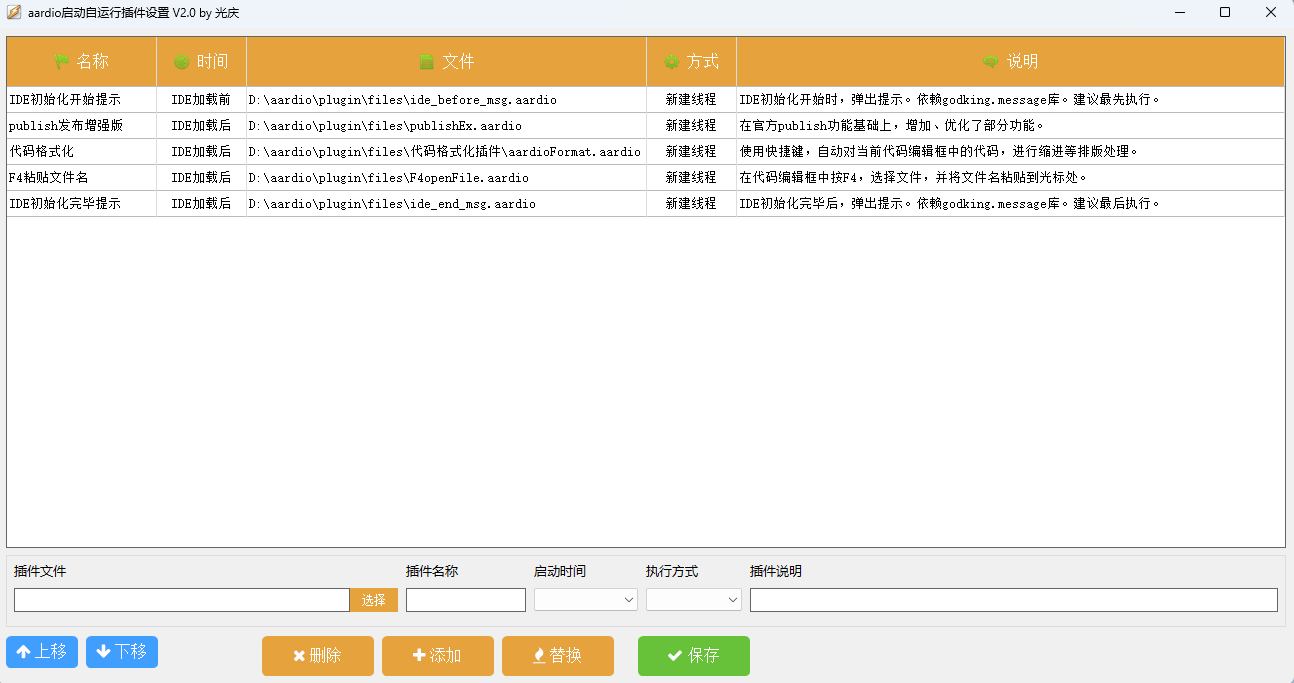Image resolution: width=1294 pixels, height=683 pixels.
Task: Click the gear icon beside 方式 header
Action: [671, 62]
